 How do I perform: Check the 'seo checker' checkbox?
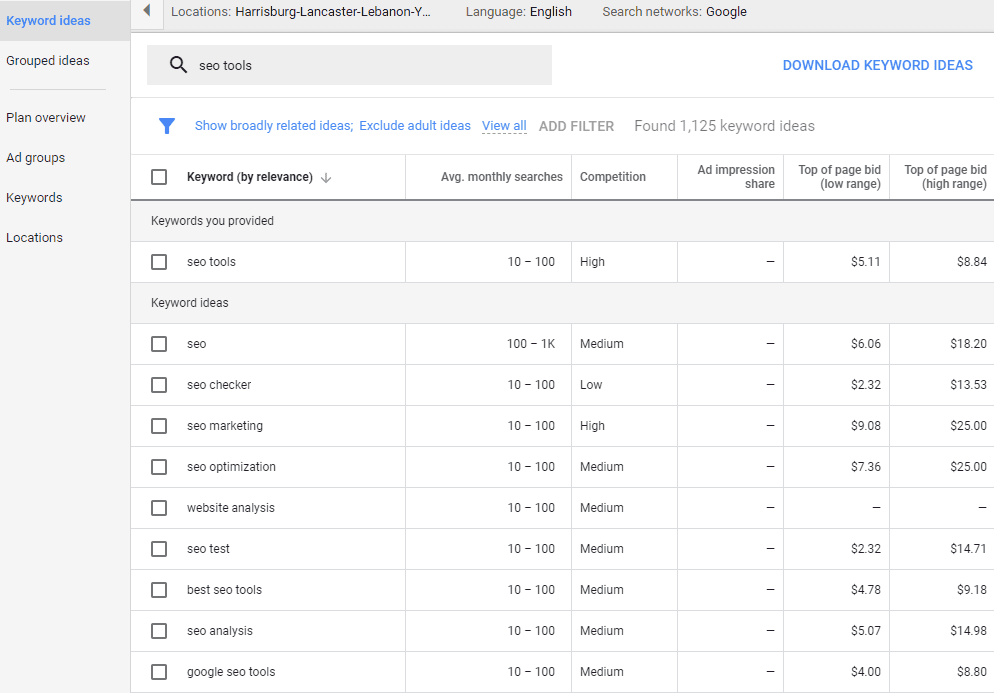(159, 385)
